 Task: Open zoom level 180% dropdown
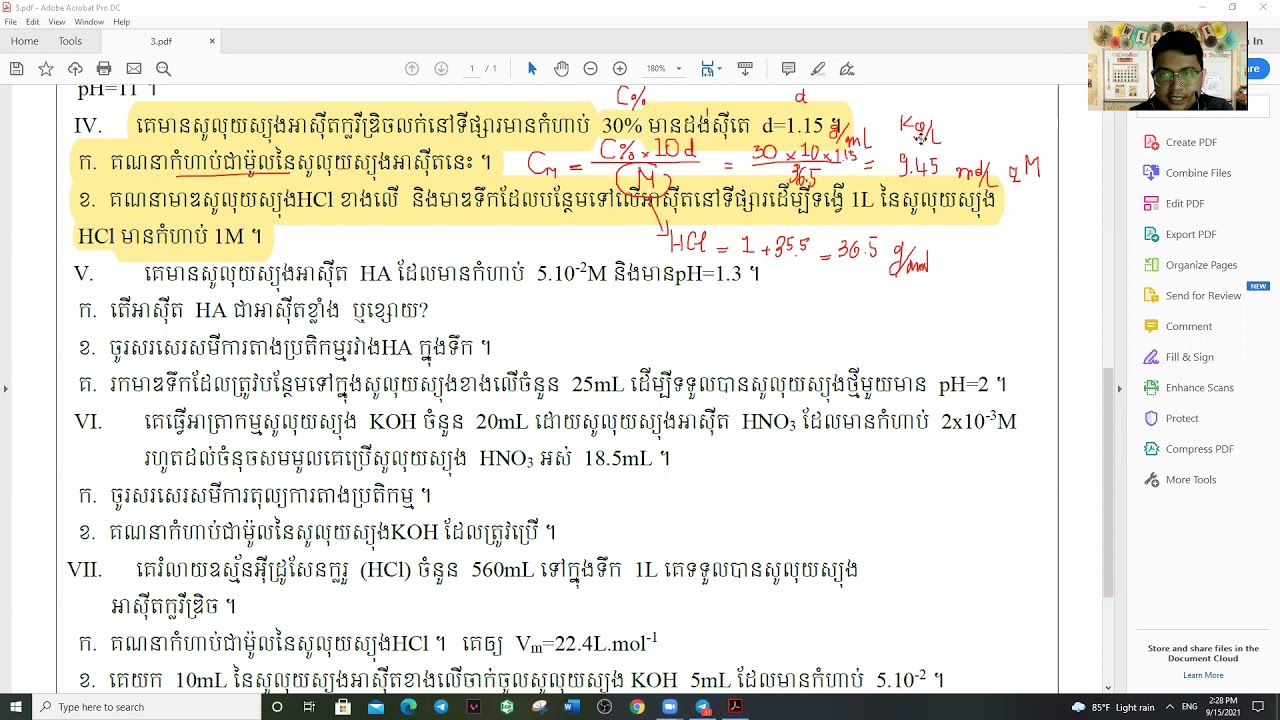pos(664,69)
